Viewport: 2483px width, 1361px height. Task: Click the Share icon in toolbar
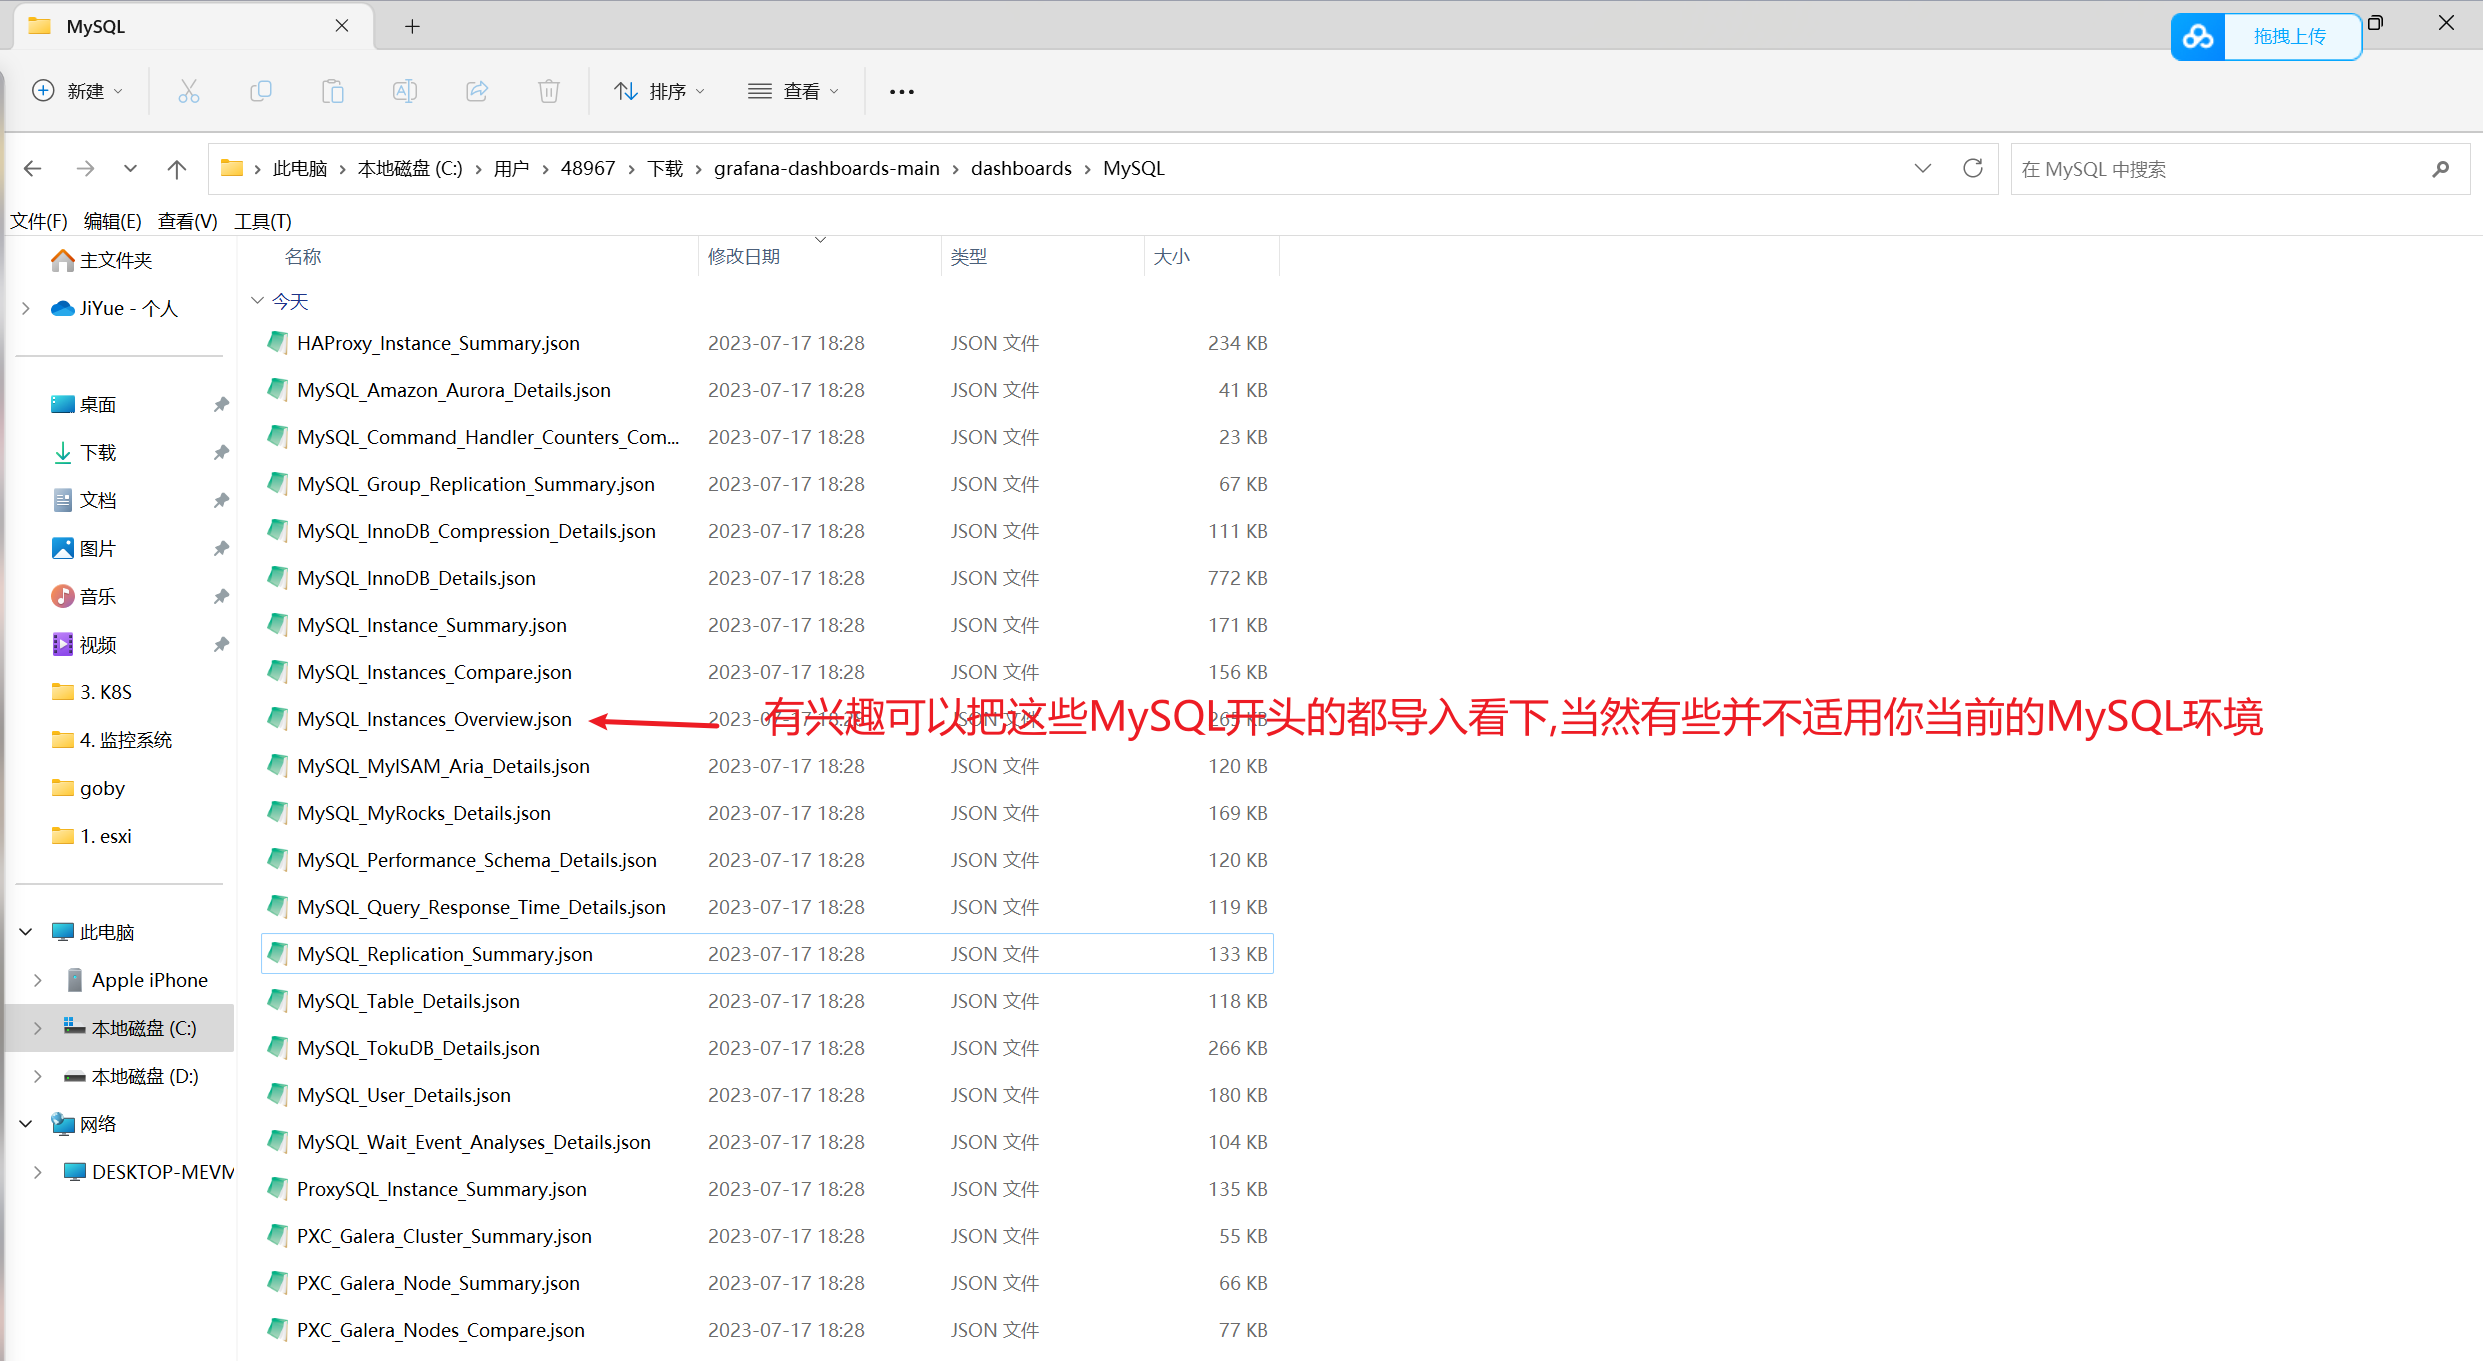pos(477,92)
